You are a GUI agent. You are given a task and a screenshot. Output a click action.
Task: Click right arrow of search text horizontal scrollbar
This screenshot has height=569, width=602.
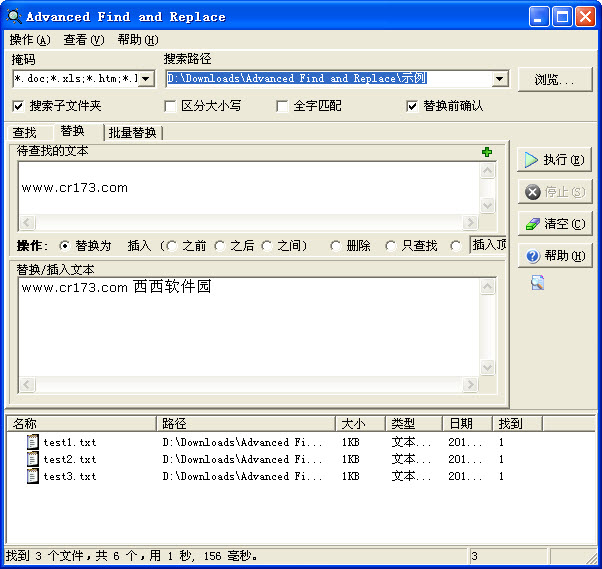click(470, 222)
